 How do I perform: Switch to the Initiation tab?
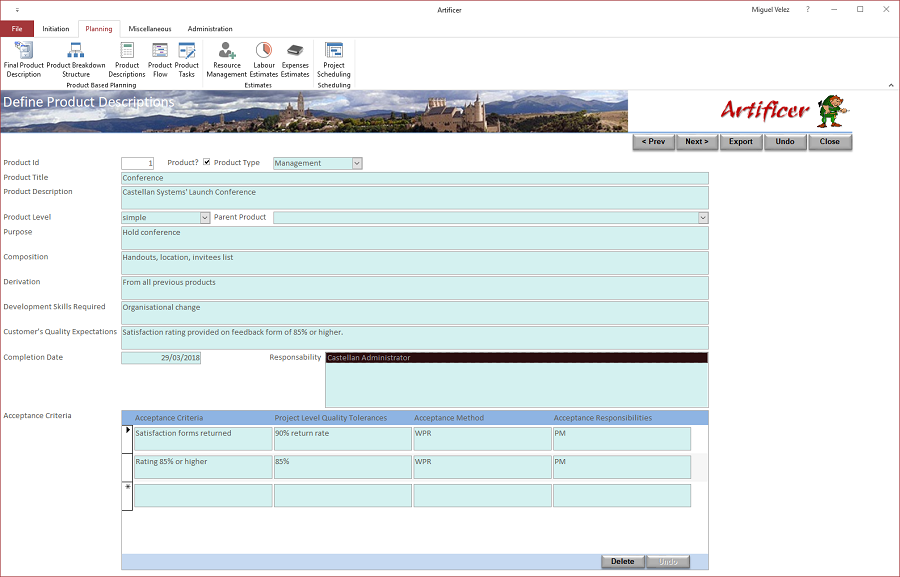point(56,29)
